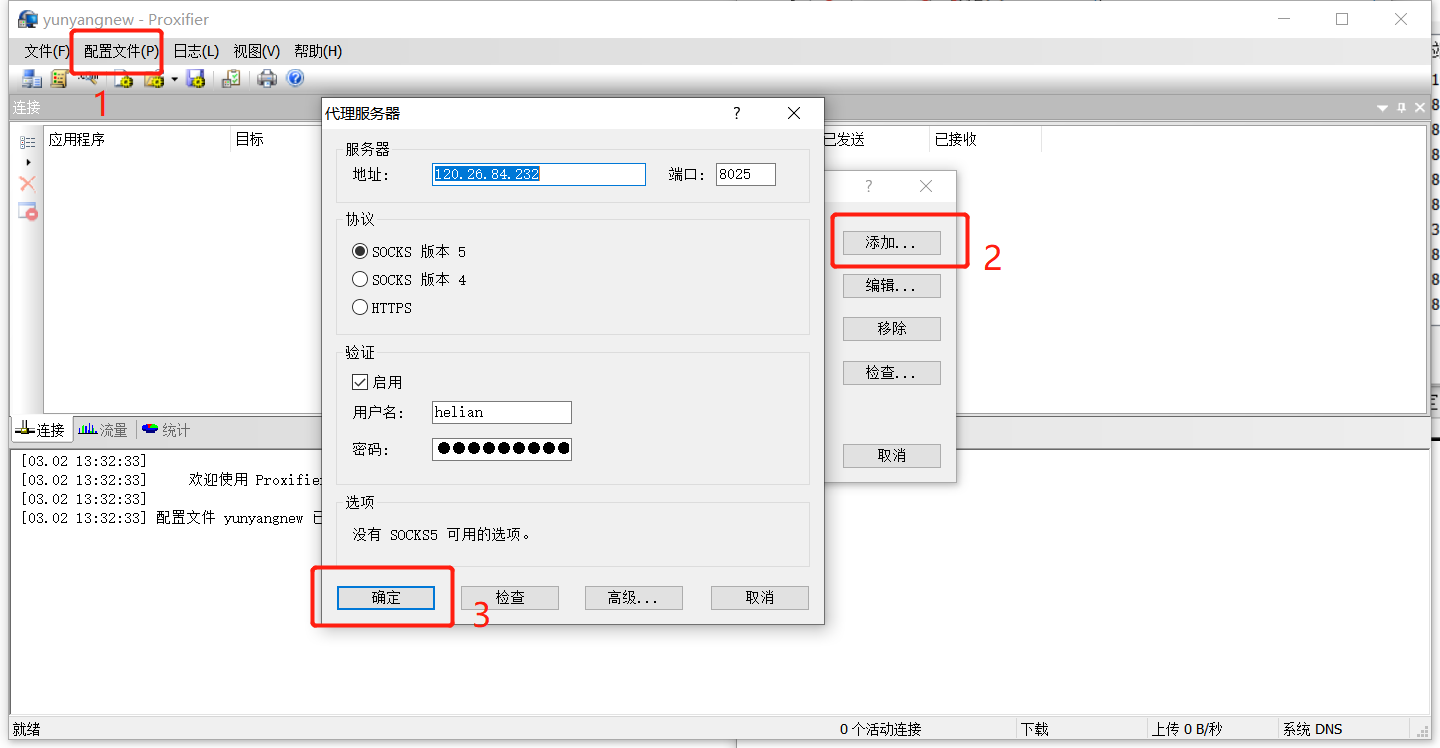
Task: Click 下载 in the status bar
Action: [x=1034, y=729]
